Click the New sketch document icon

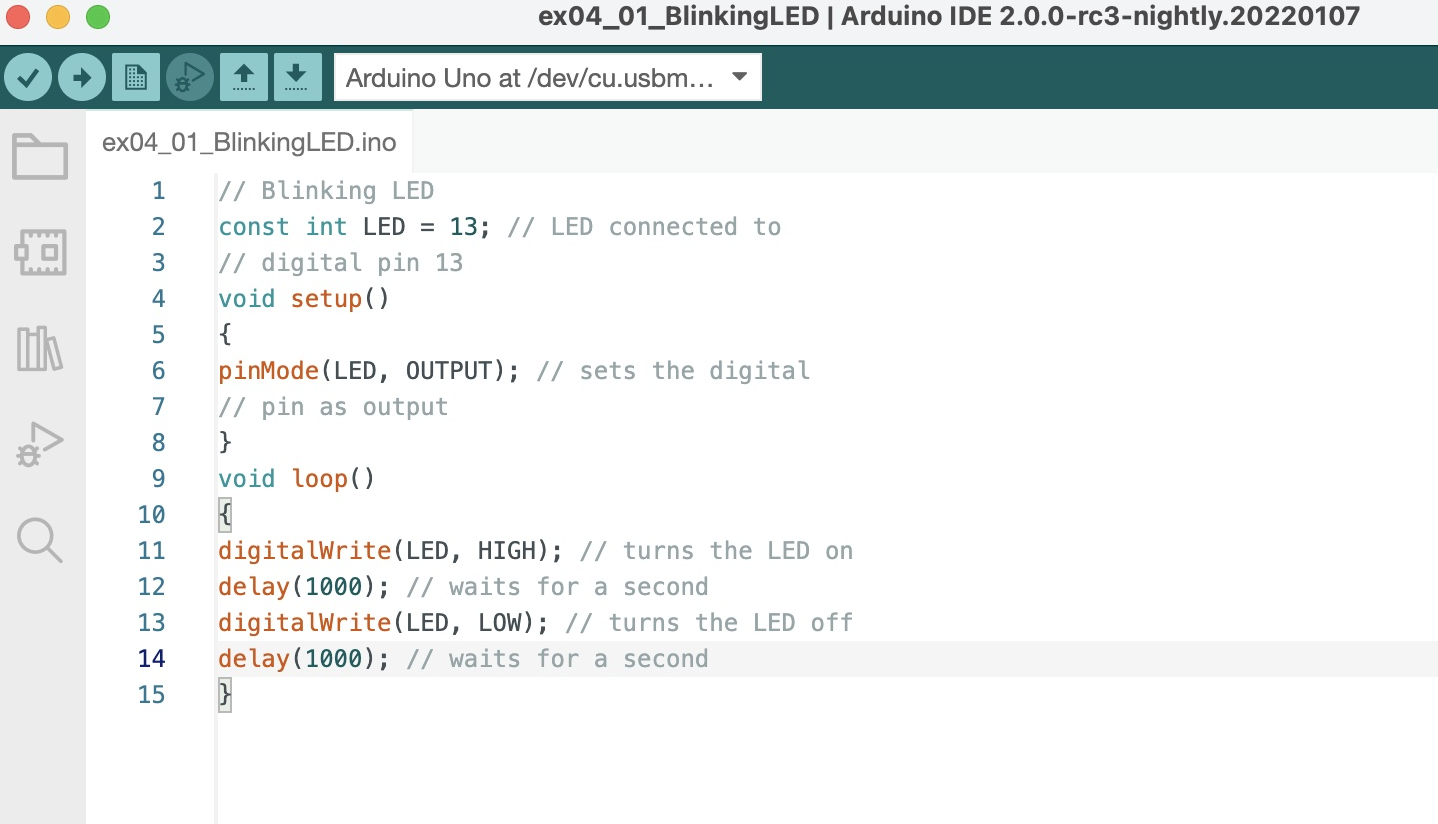point(136,77)
